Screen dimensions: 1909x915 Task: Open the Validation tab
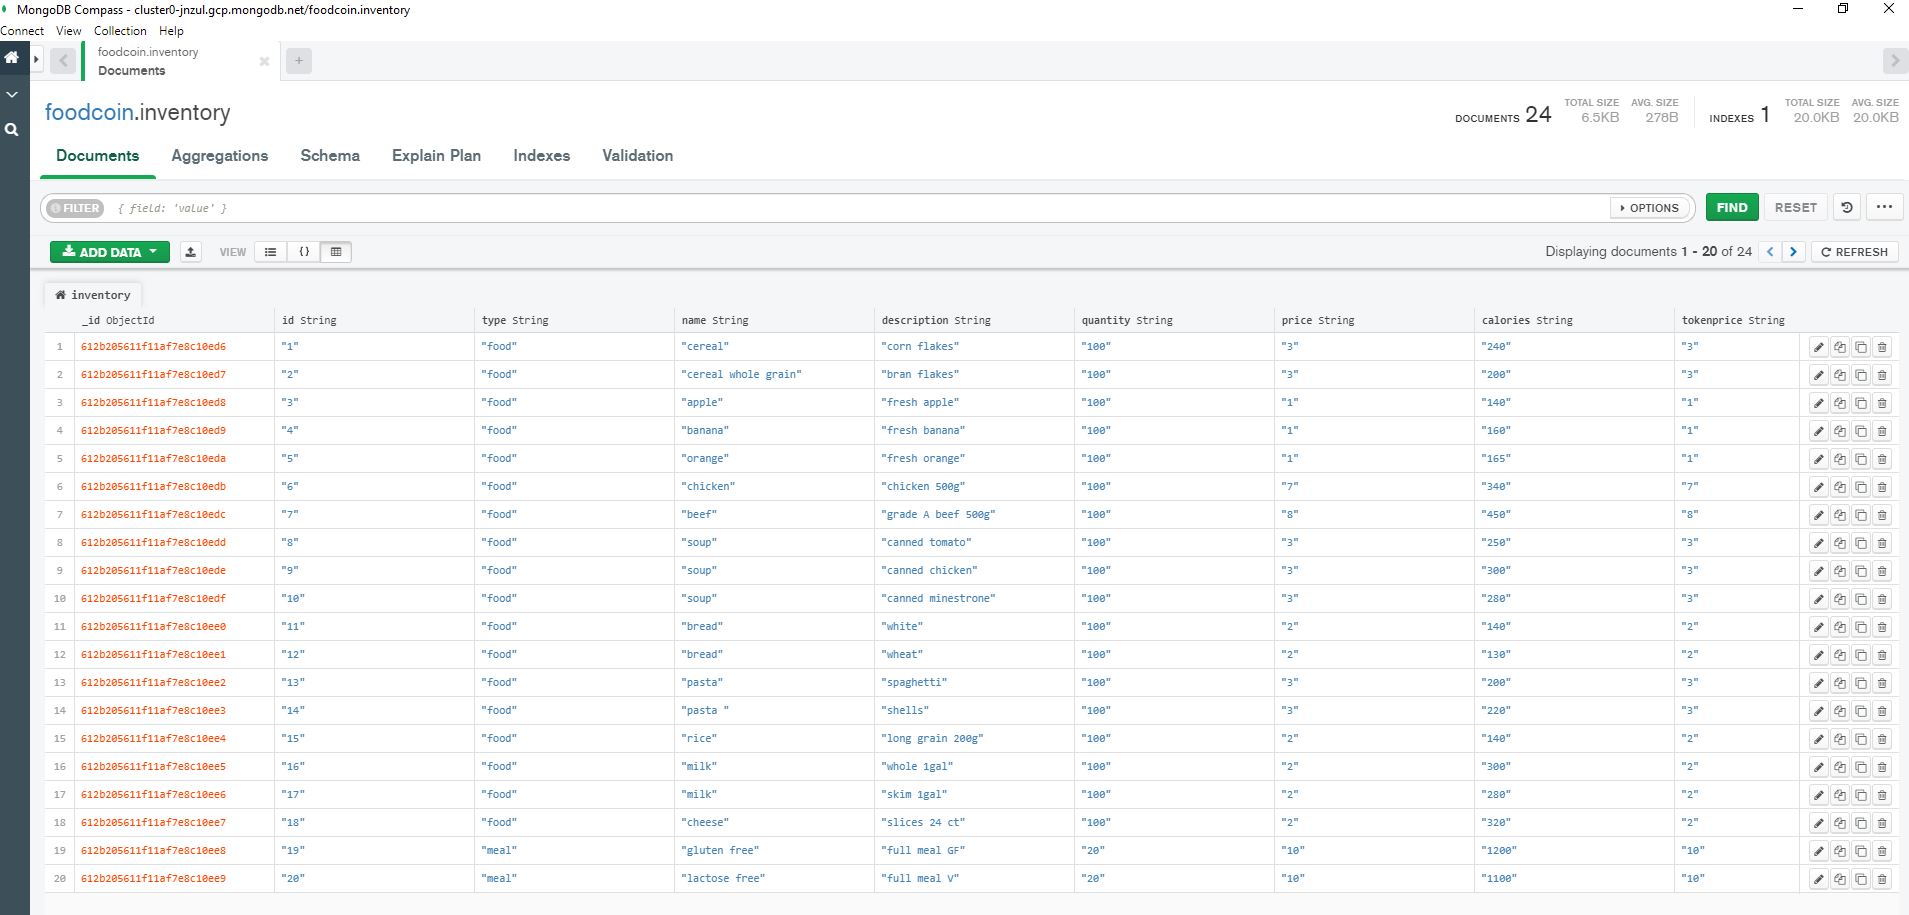point(637,156)
